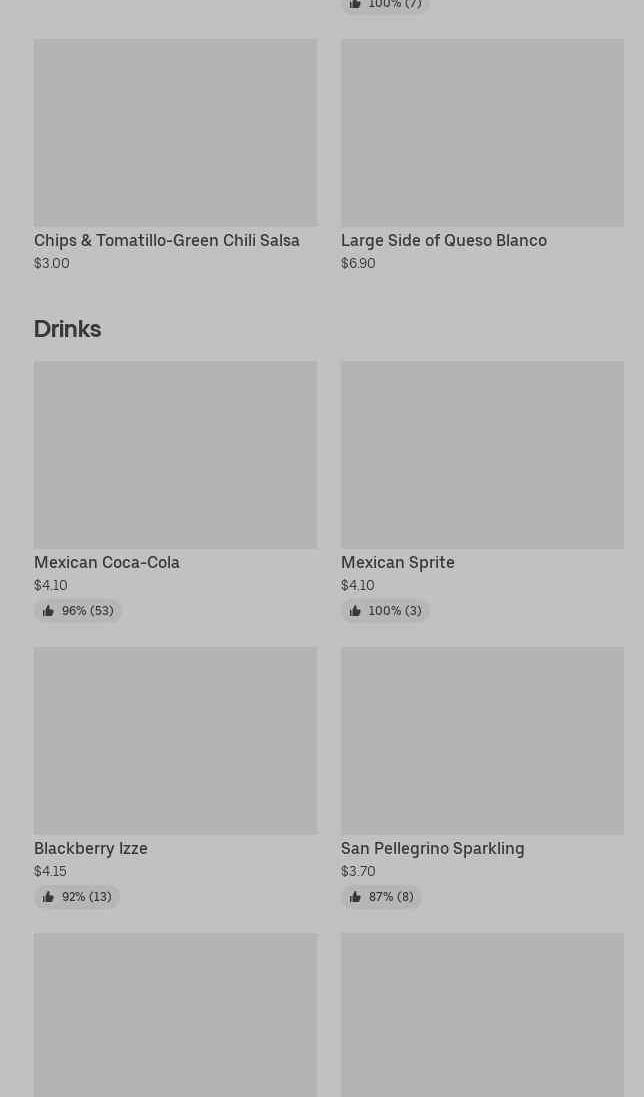Open Chips & Tomatillo-Green Chili Salsa item
Viewport: 644px width, 1097px height.
166,240
